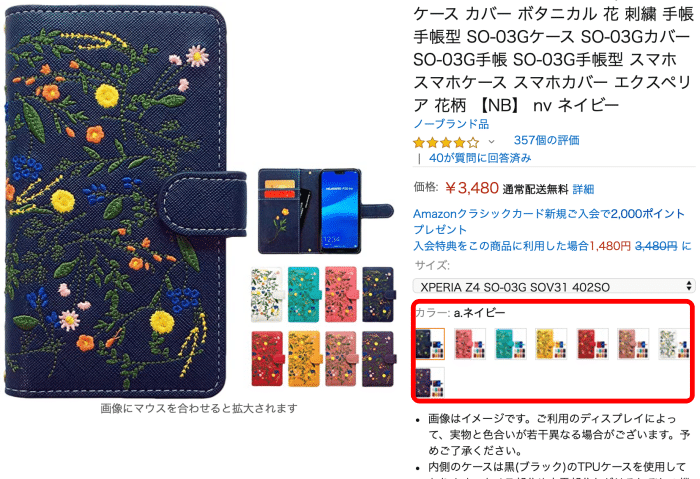Select the purple swatch in second row
The width and height of the screenshot is (700, 479).
coord(430,383)
